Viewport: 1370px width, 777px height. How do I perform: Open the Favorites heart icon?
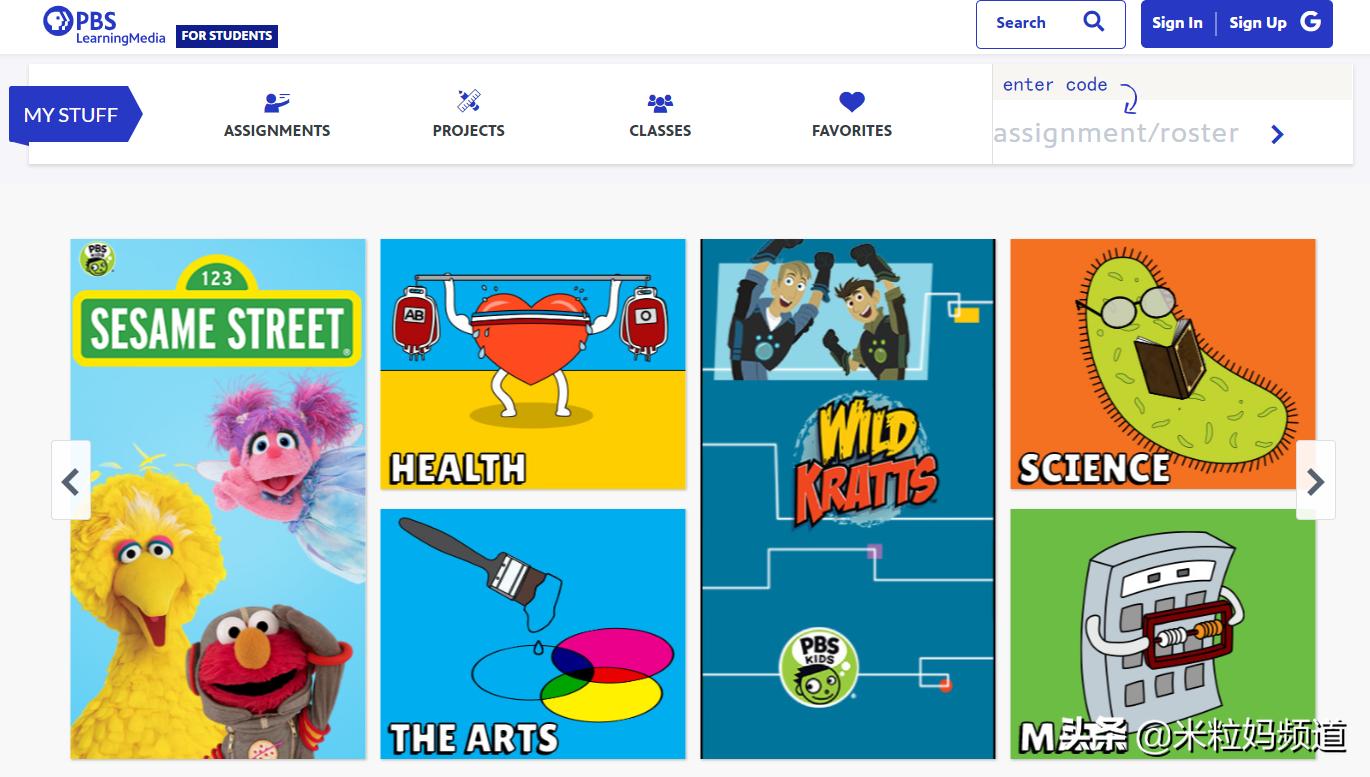coord(852,102)
